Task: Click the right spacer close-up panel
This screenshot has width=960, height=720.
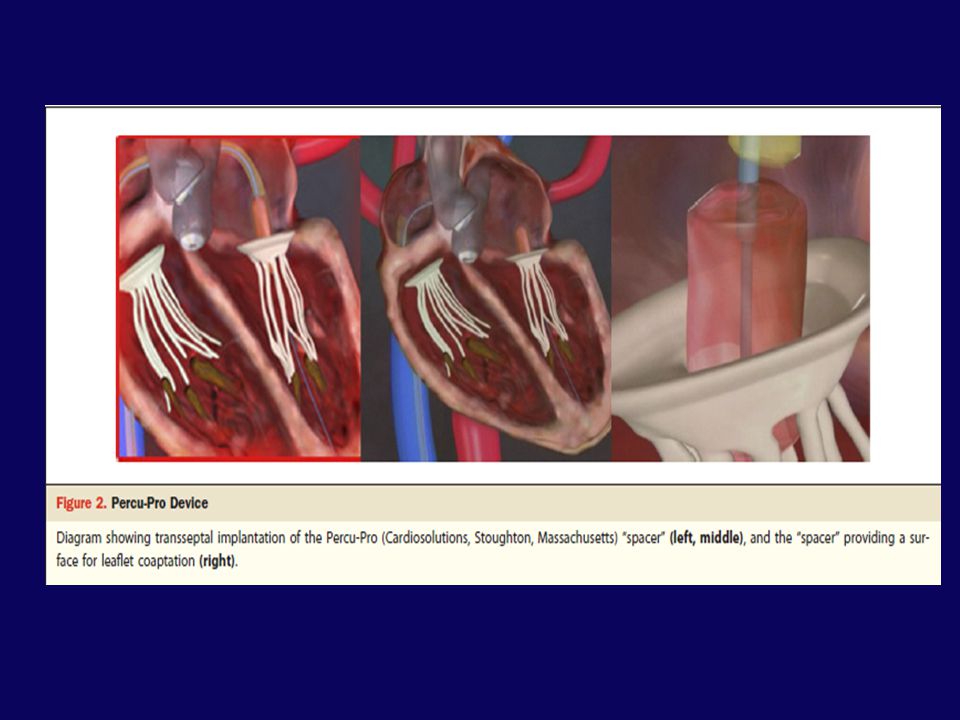Action: point(741,298)
